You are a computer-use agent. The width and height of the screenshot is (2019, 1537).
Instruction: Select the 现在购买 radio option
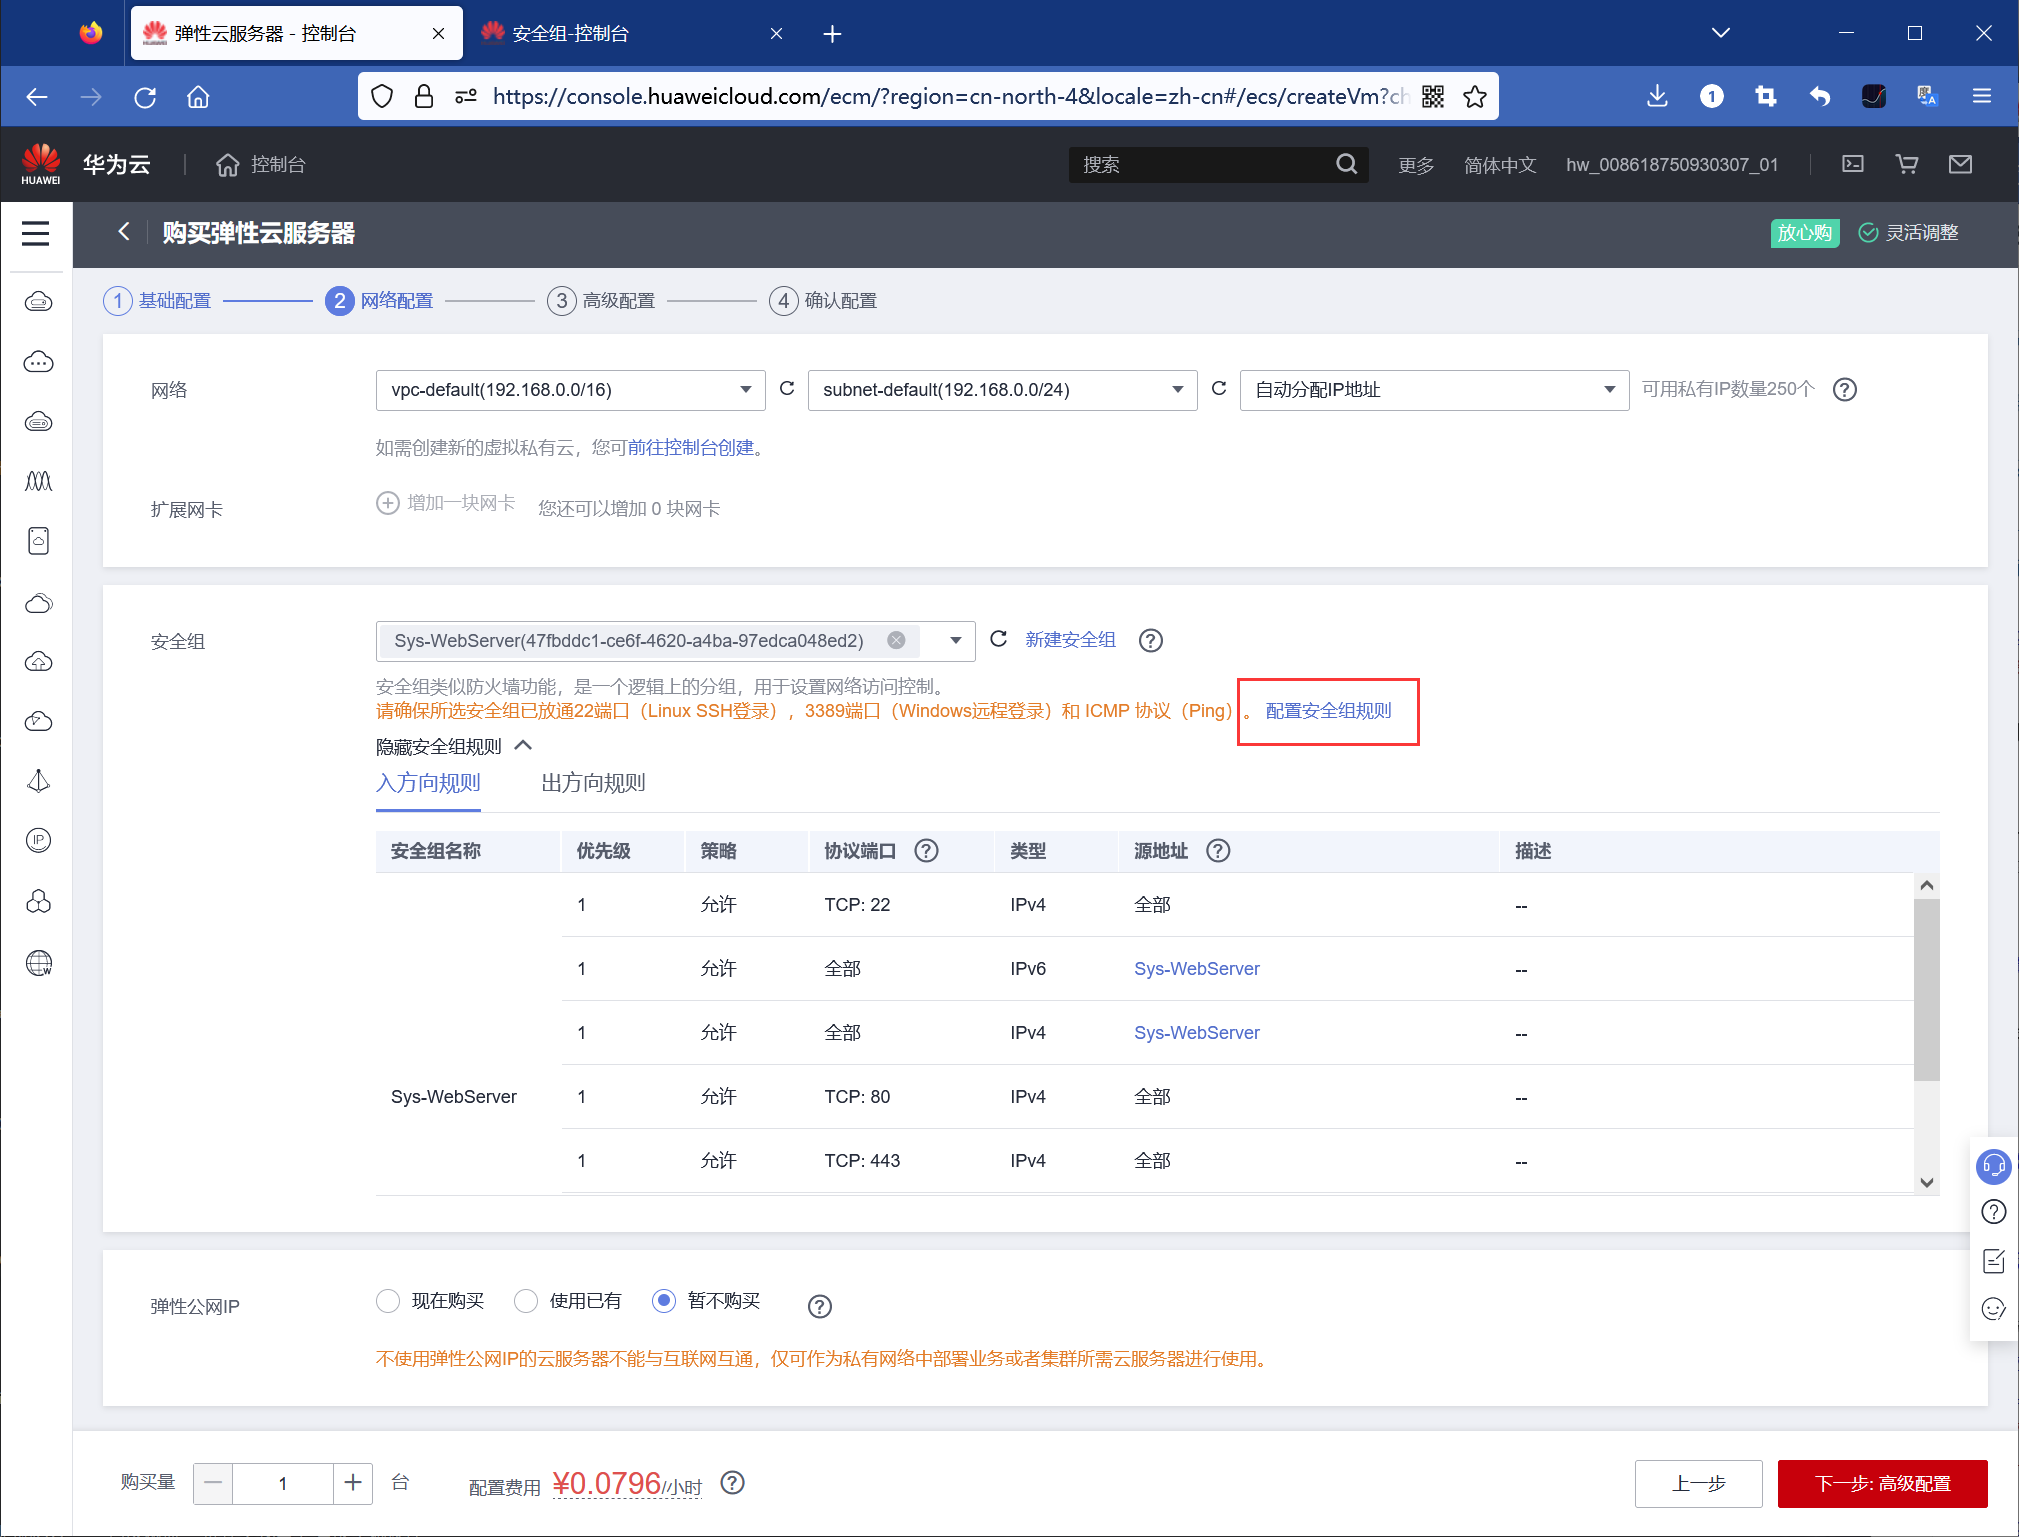click(388, 1300)
